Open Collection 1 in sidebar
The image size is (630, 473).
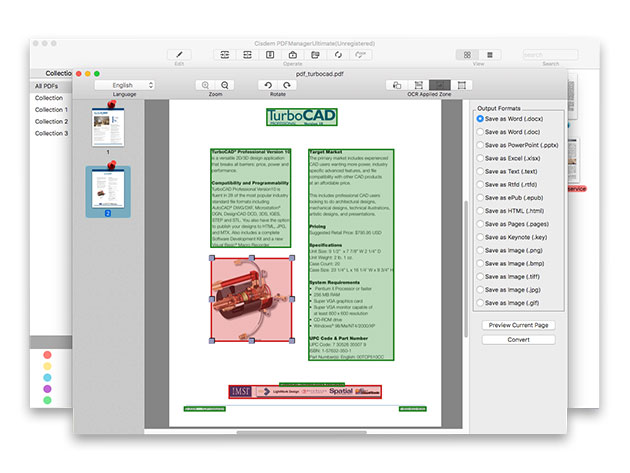tap(51, 109)
